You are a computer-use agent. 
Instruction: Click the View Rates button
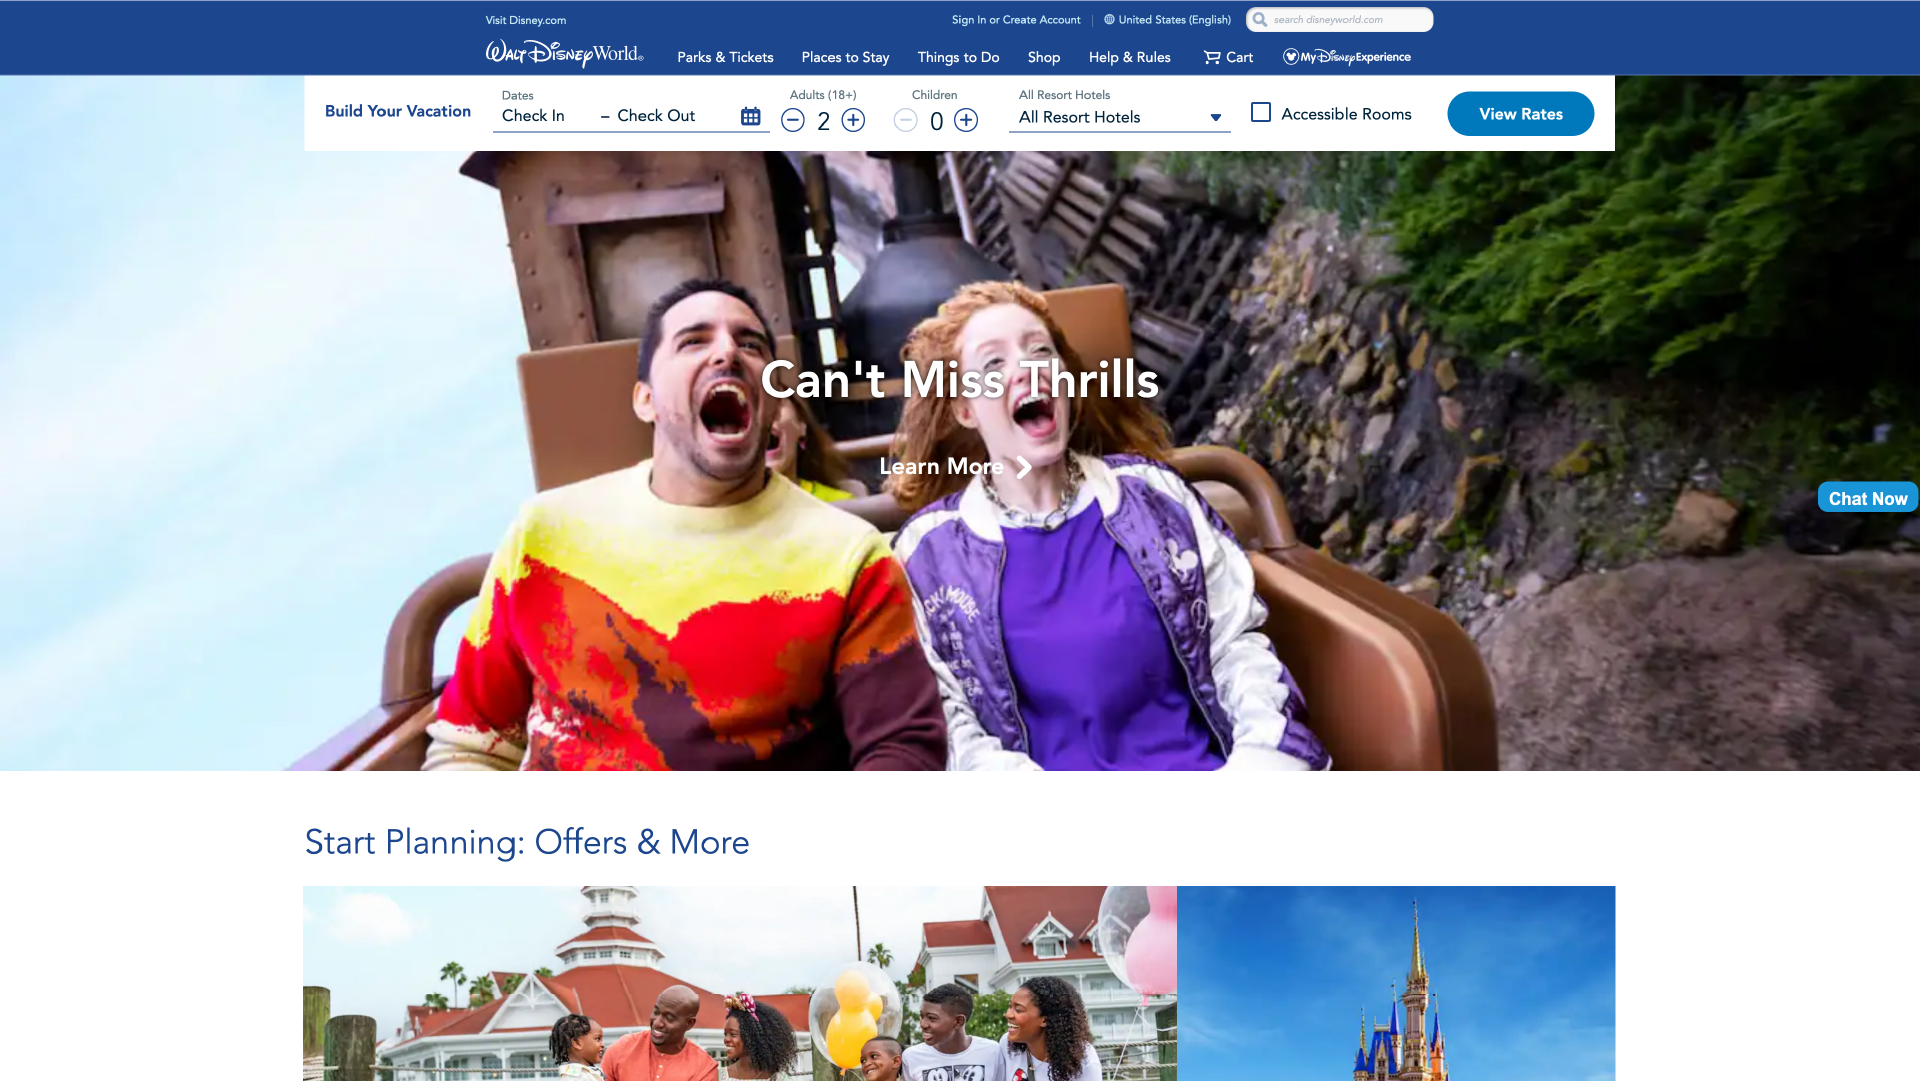(x=1520, y=114)
